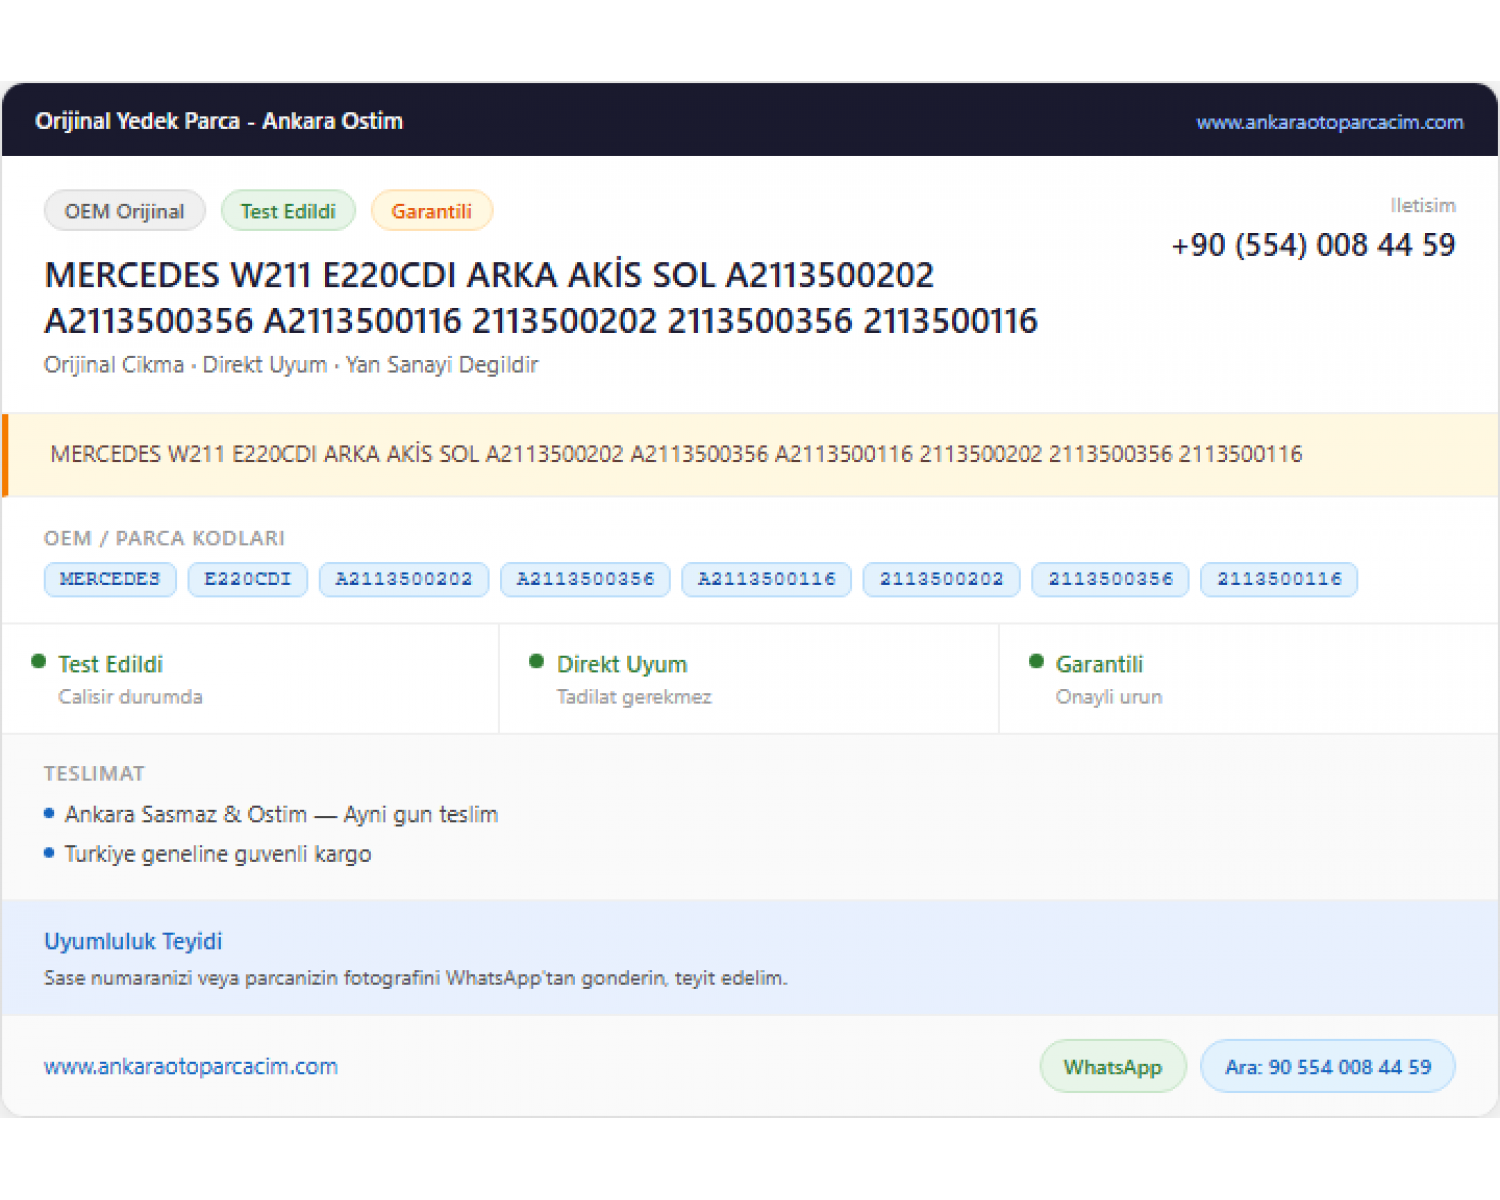Tap the WhatsApp button
The height and width of the screenshot is (1200, 1500).
click(1113, 1067)
